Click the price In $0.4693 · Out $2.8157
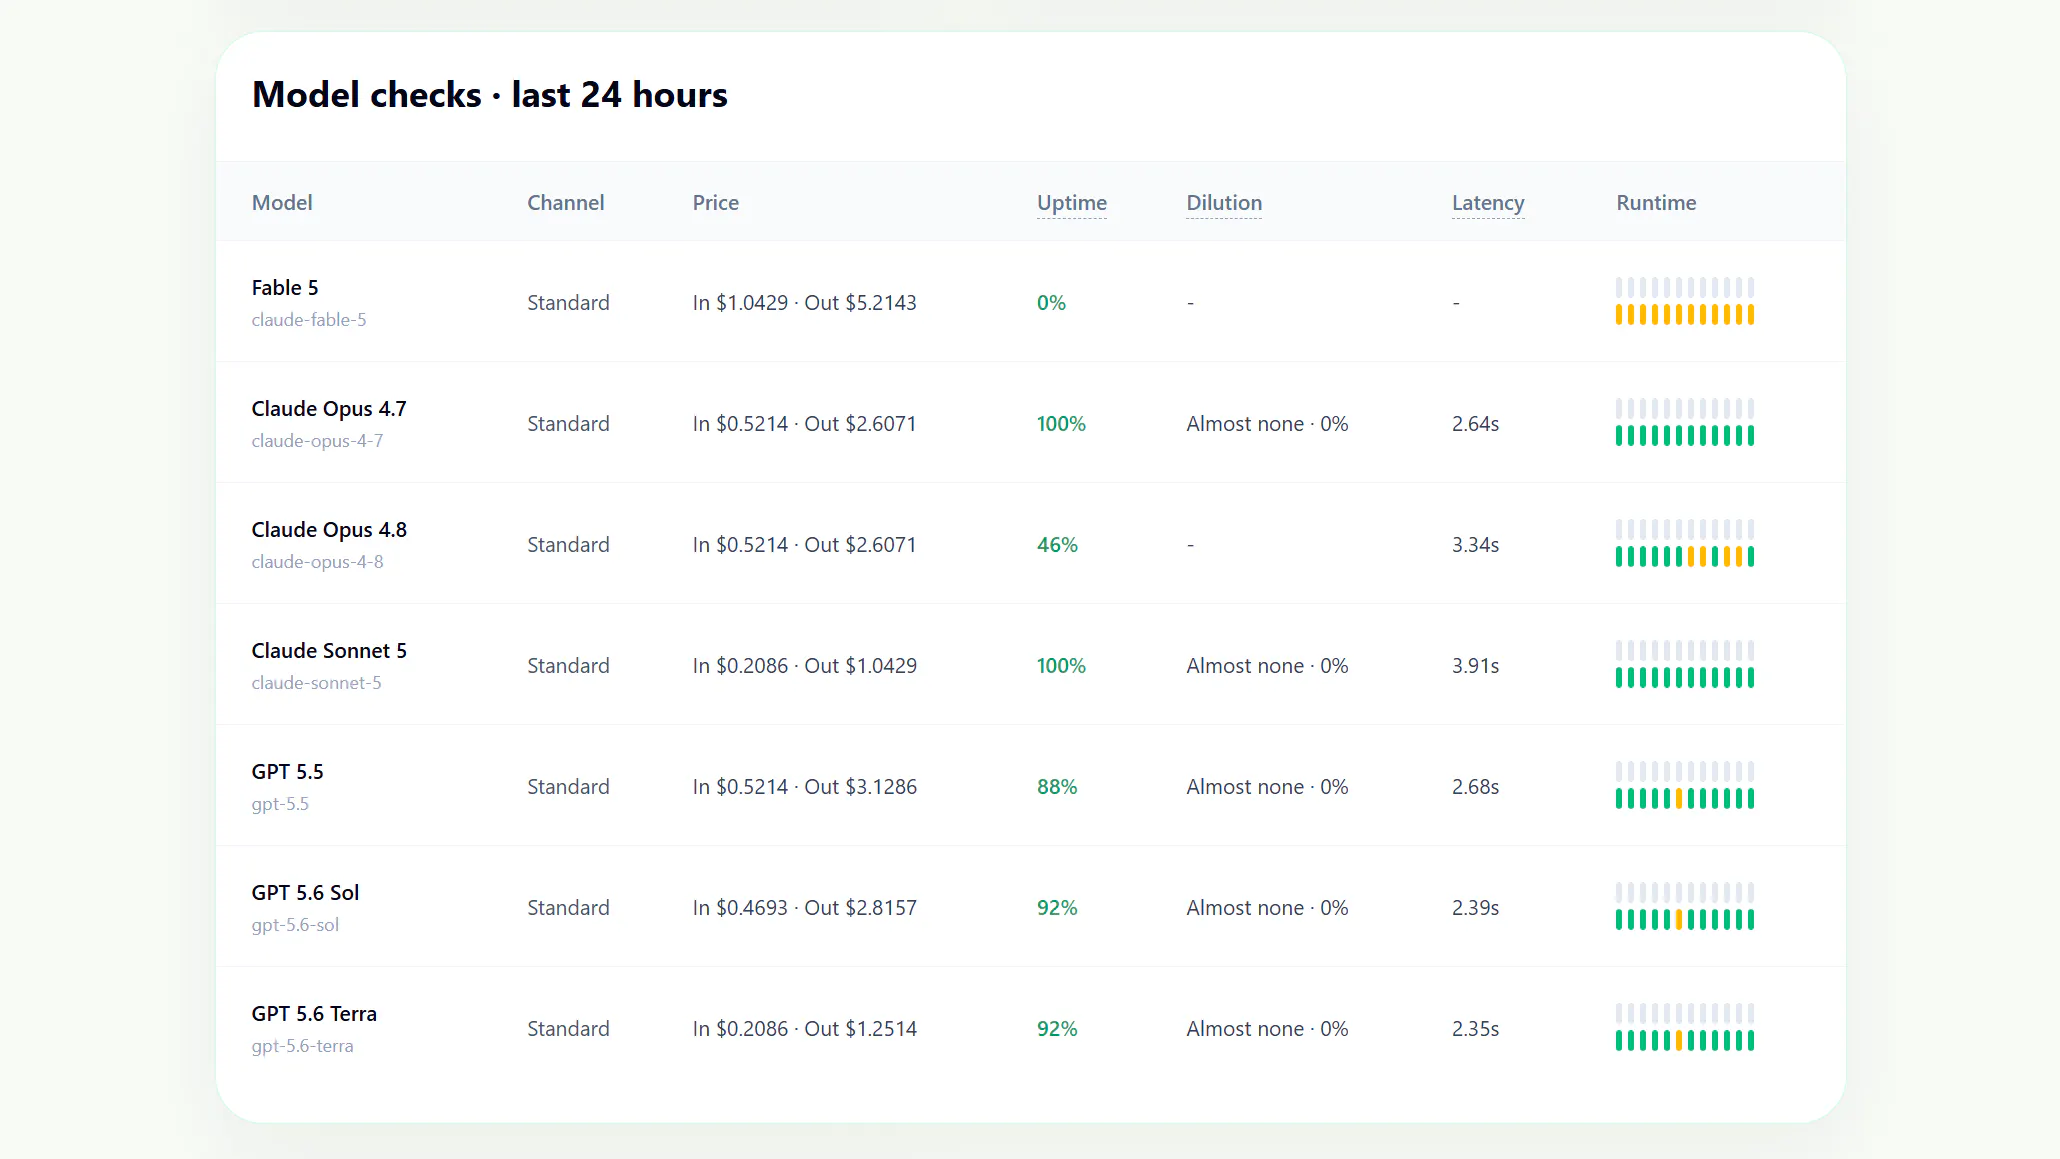2060x1159 pixels. [x=804, y=908]
